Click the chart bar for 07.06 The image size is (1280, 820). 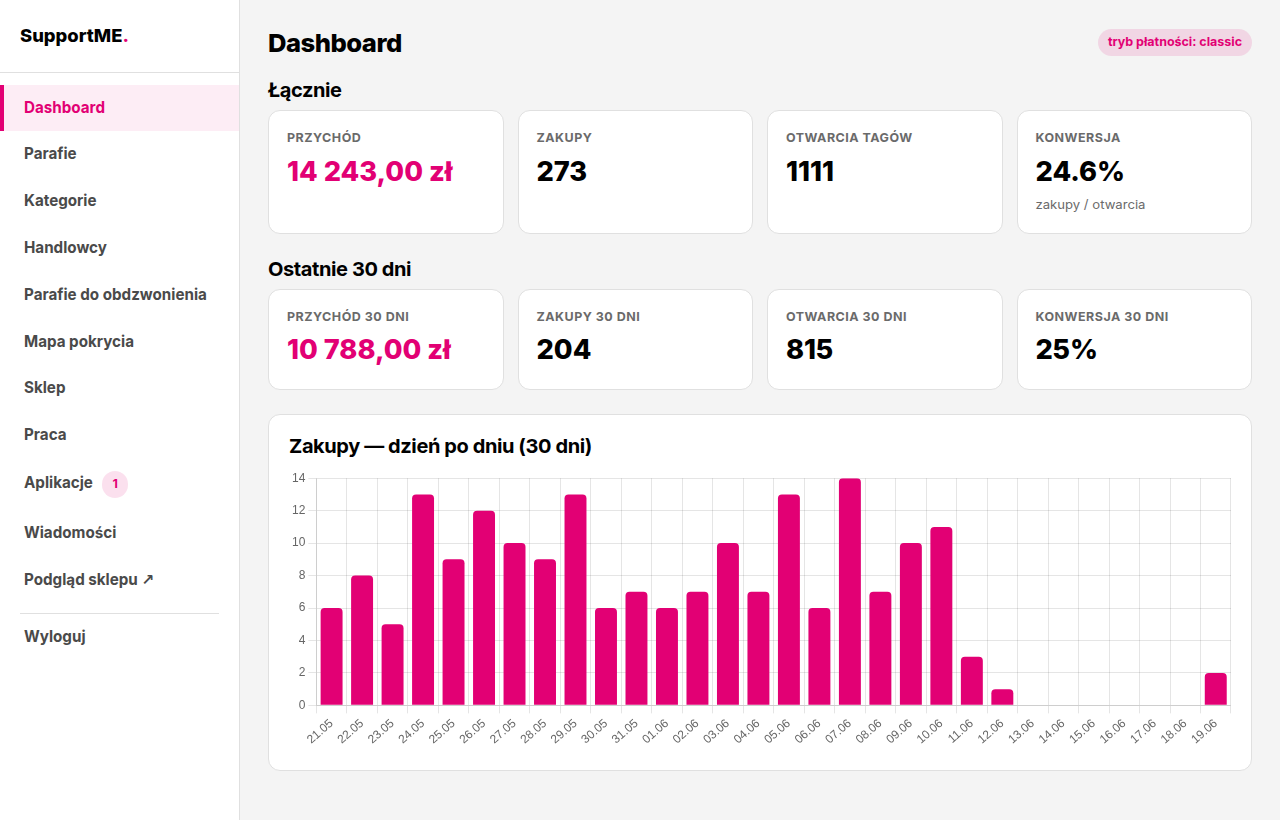point(850,592)
